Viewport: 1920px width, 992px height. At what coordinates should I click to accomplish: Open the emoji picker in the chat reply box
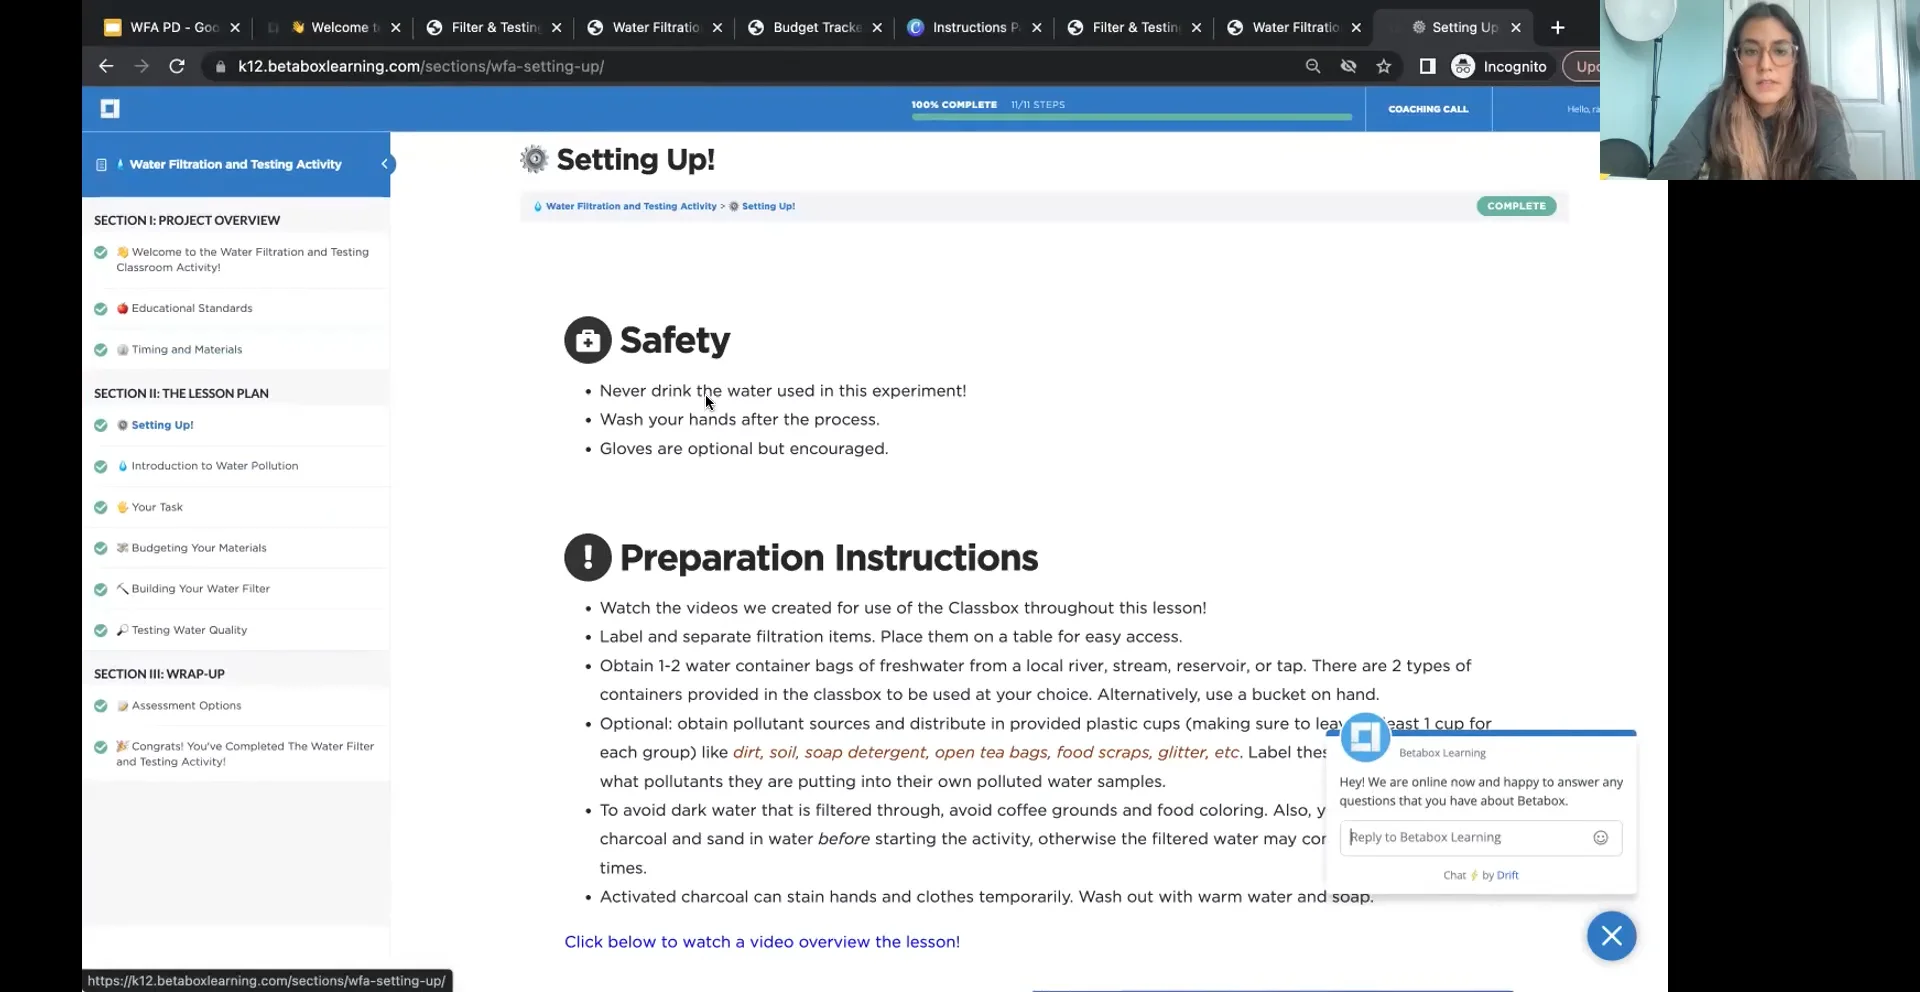(1601, 838)
